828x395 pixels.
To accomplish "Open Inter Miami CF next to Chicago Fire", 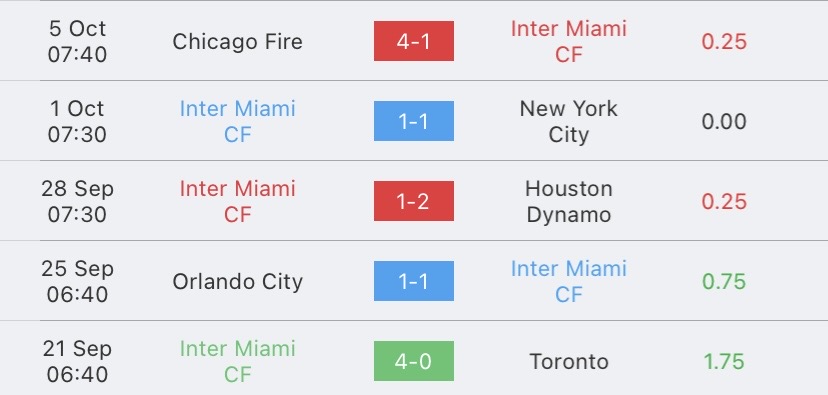I will tap(569, 41).
